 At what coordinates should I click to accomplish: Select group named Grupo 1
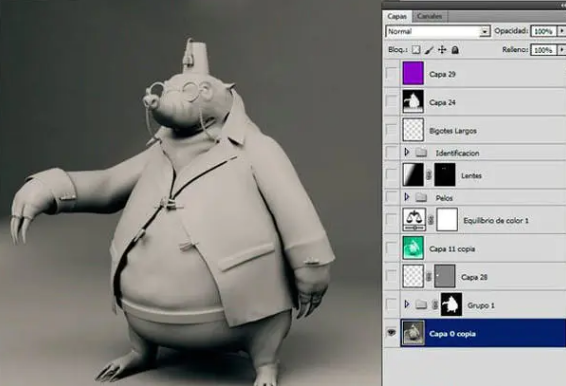tap(481, 305)
